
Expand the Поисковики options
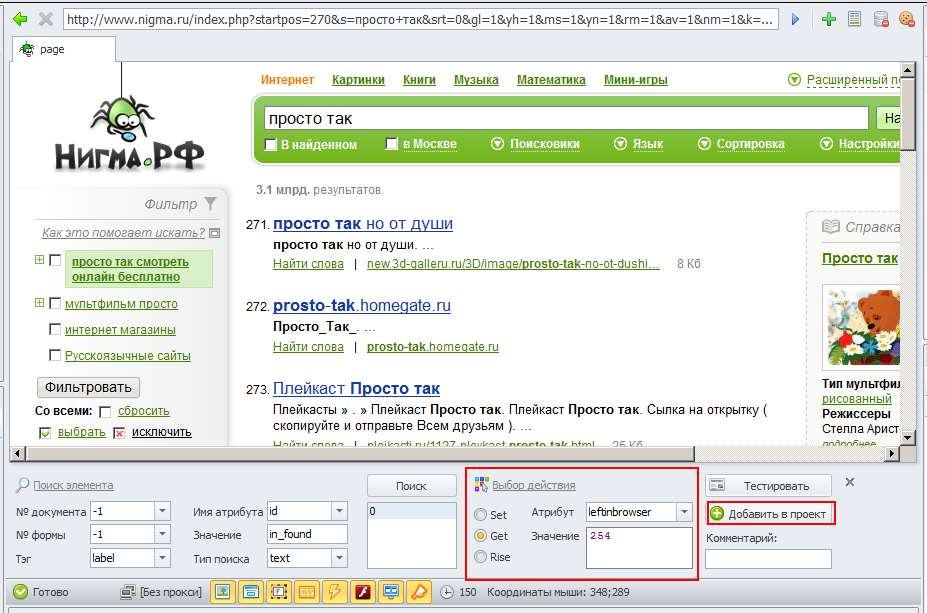536,144
